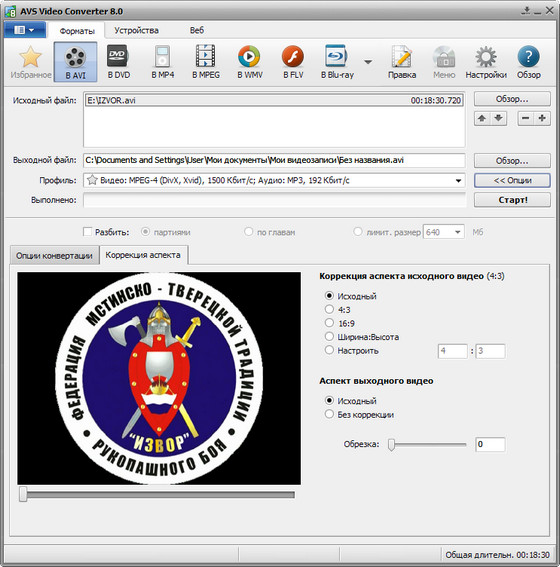
Task: Click the Обрезка crop slider handle
Action: [x=391, y=444]
